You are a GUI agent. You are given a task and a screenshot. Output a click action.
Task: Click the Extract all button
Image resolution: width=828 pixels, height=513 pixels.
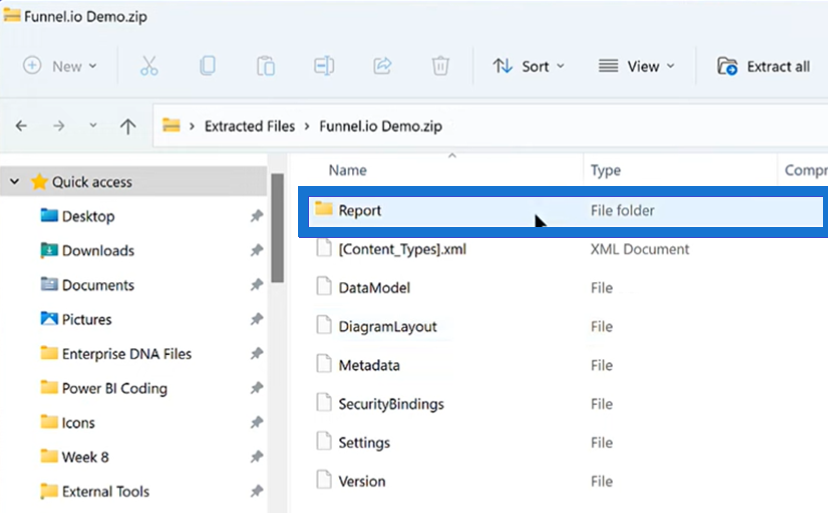(x=764, y=66)
